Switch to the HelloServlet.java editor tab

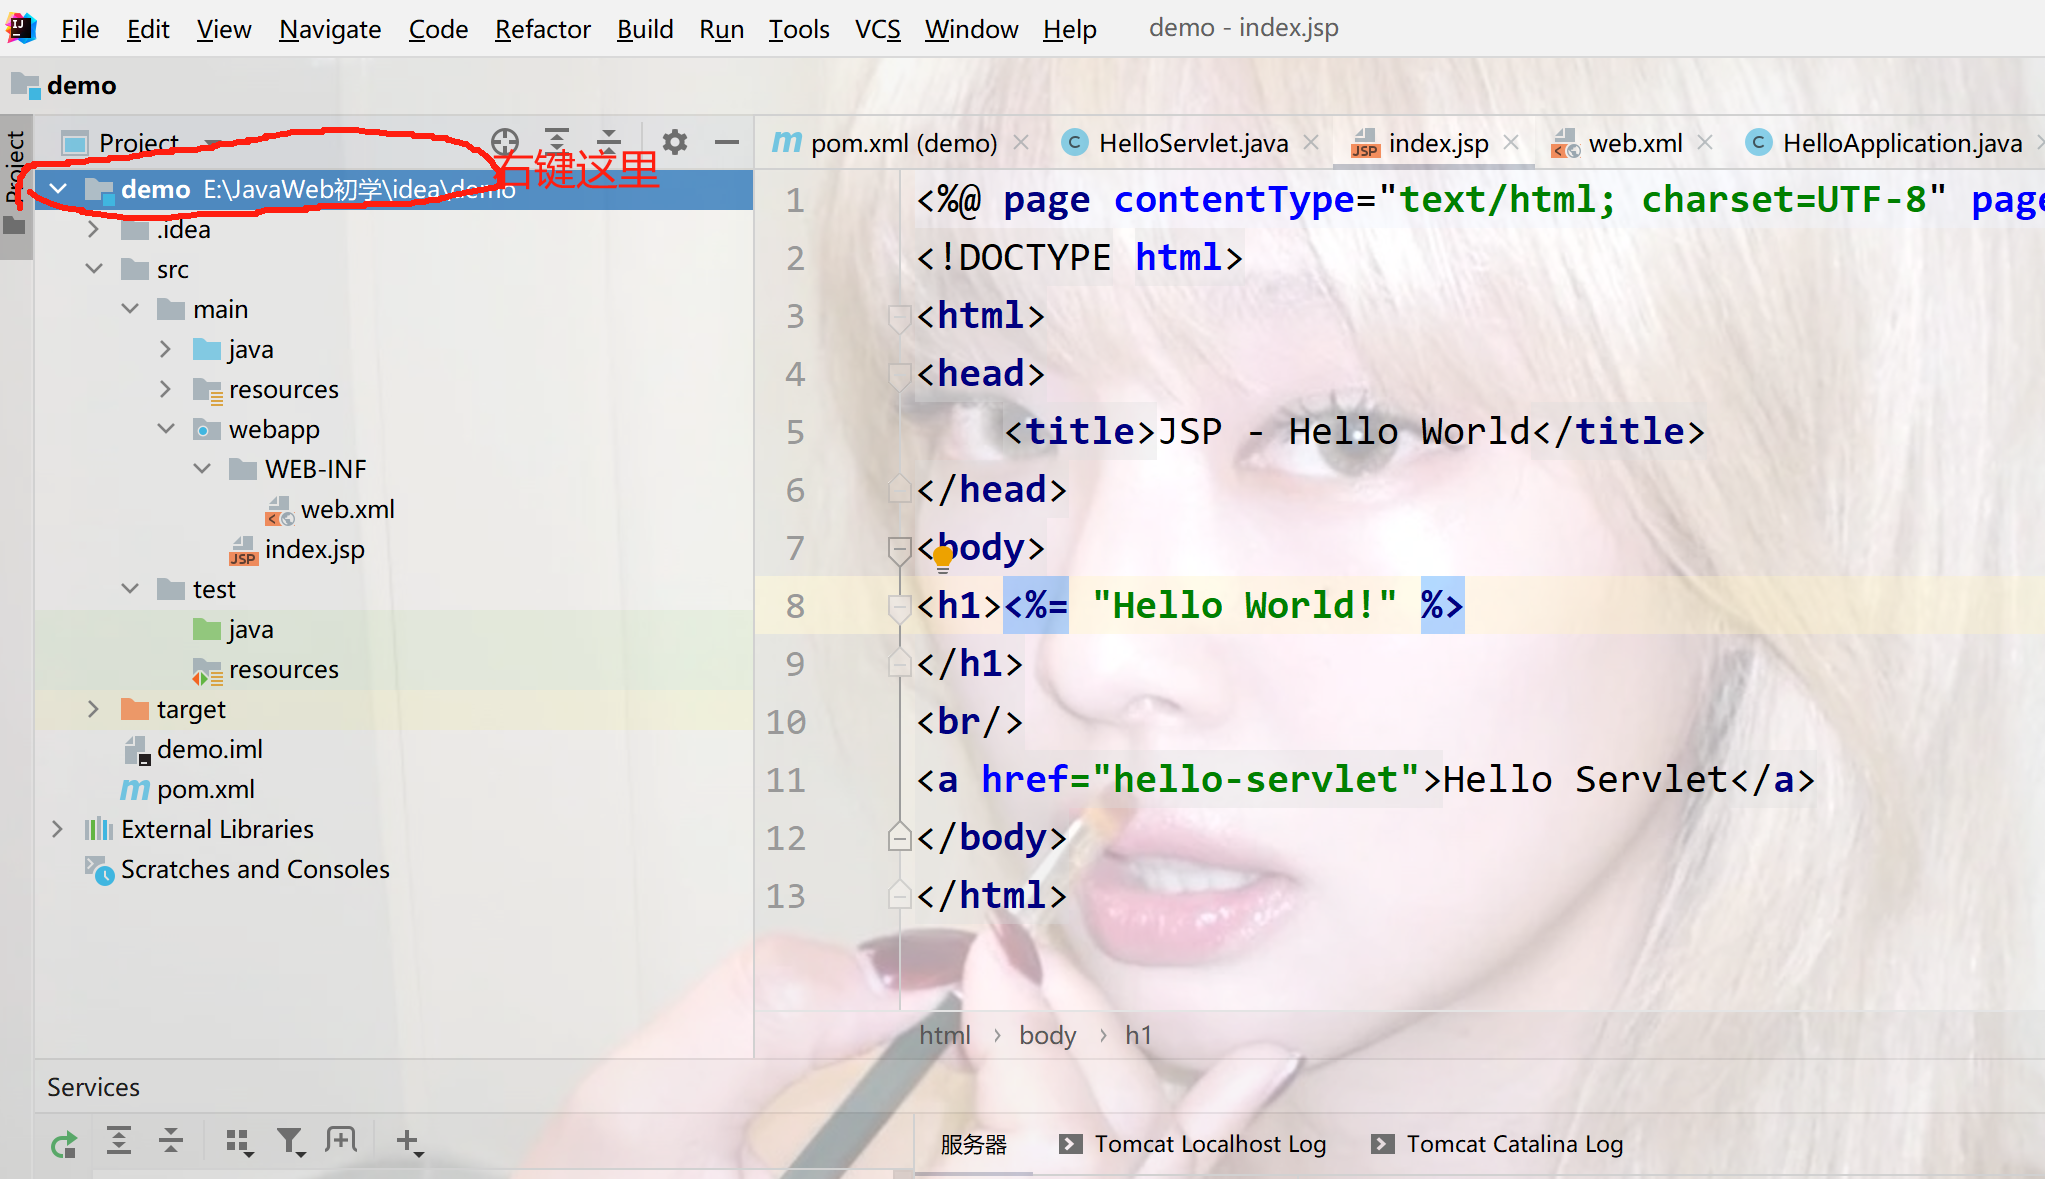tap(1192, 142)
